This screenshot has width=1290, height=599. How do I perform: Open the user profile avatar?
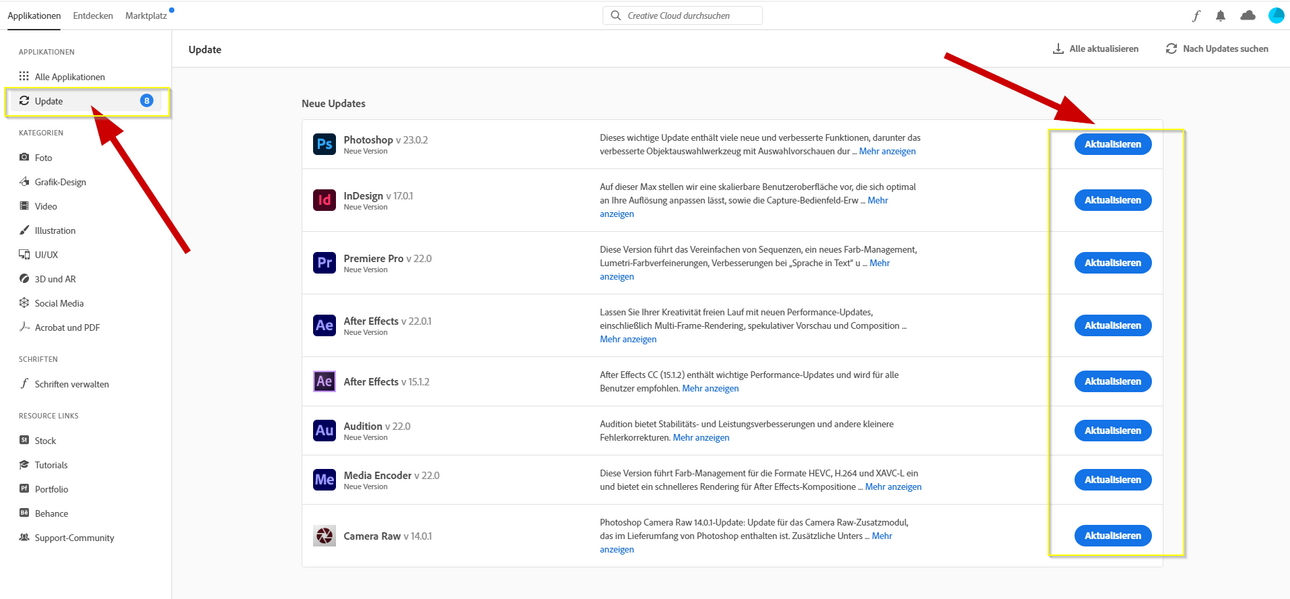tap(1276, 16)
